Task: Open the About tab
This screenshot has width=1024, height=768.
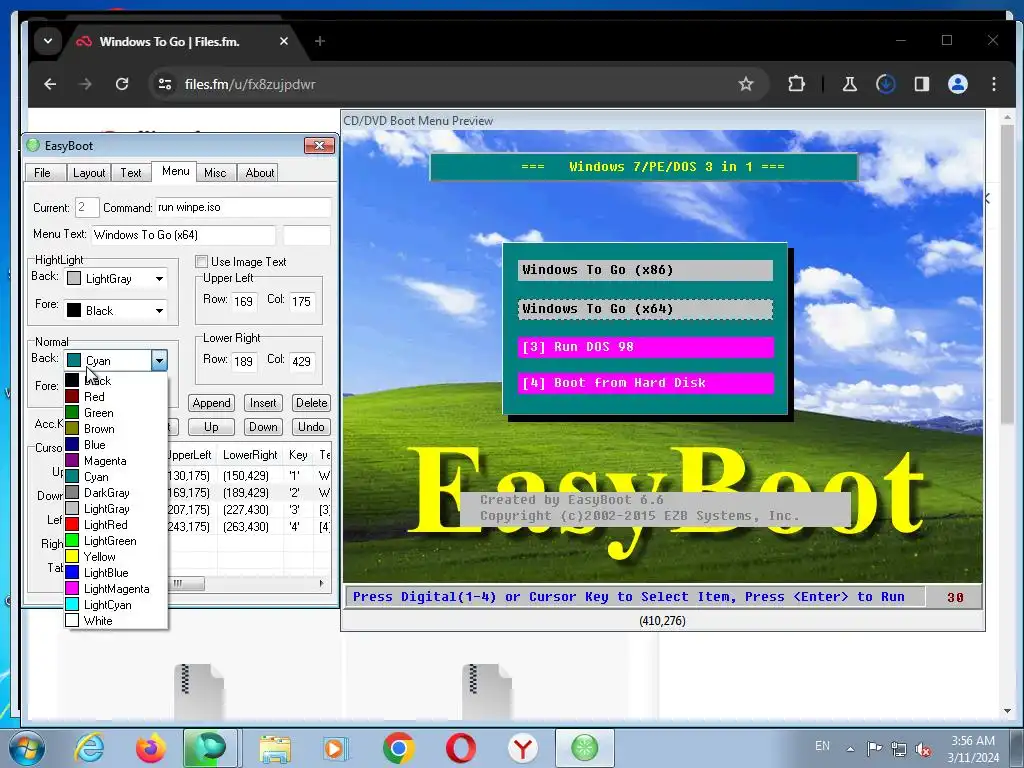Action: (259, 172)
